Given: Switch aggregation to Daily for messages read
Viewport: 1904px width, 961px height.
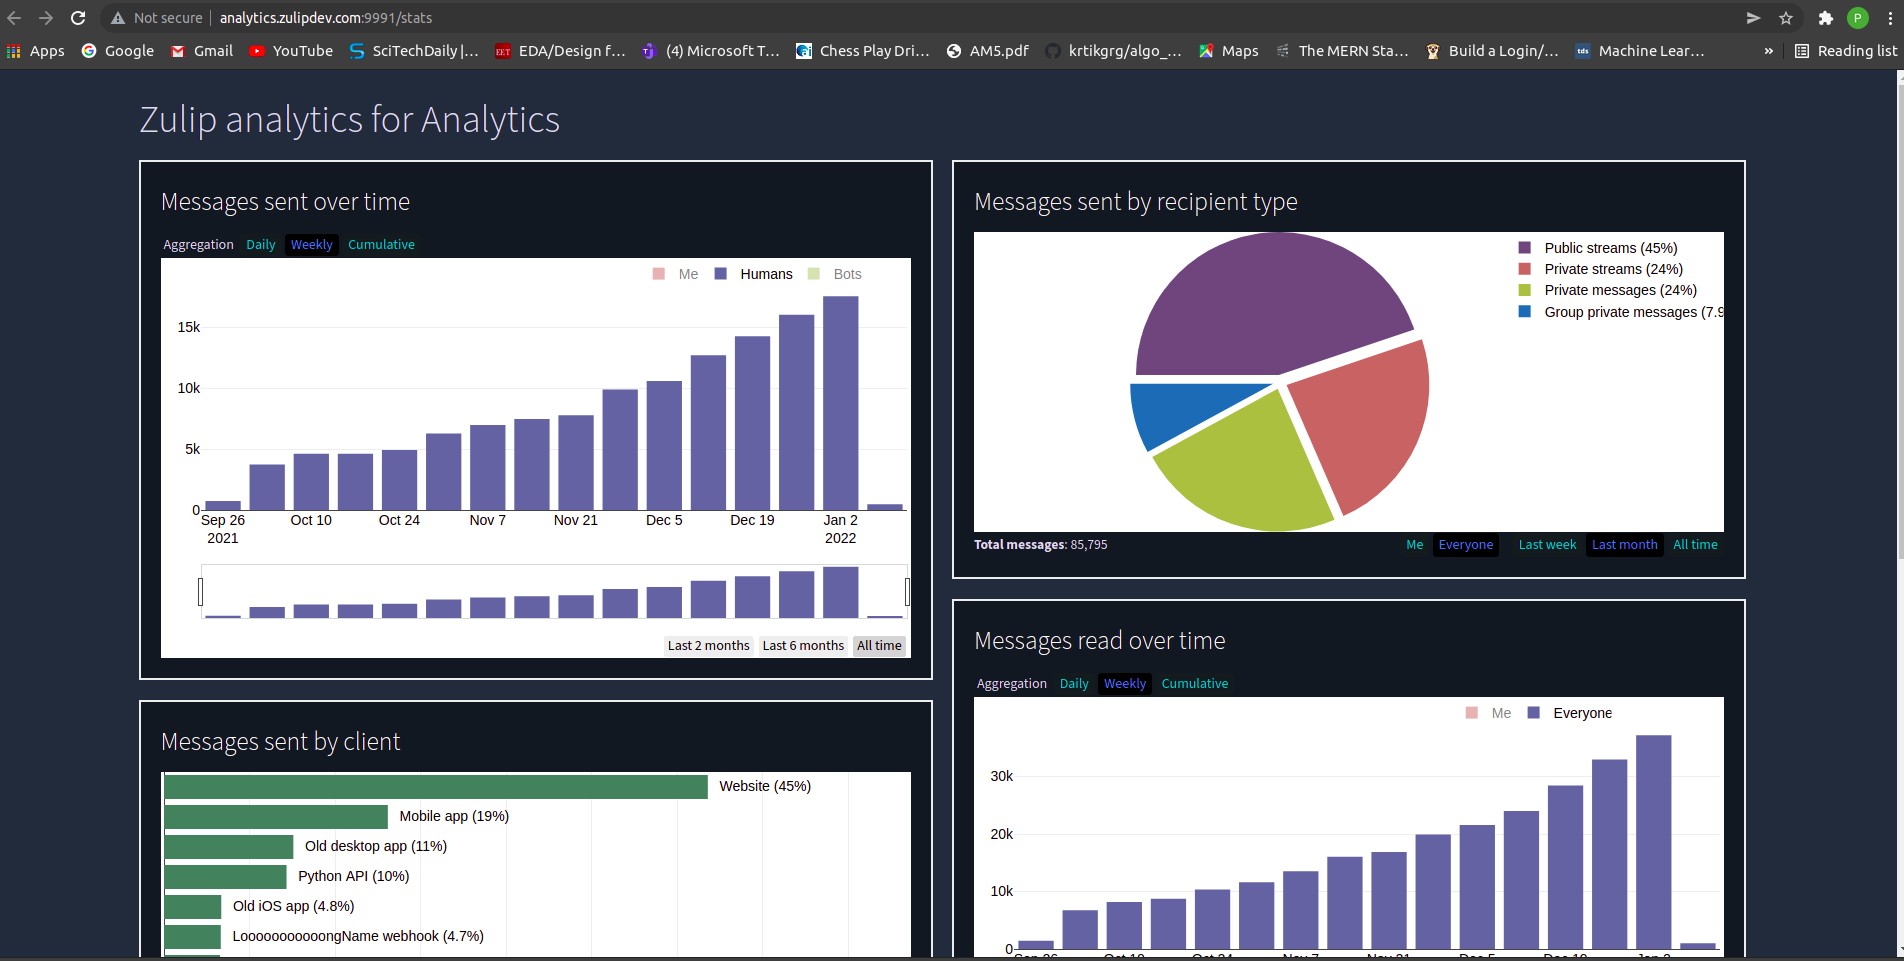Looking at the screenshot, I should coord(1073,683).
